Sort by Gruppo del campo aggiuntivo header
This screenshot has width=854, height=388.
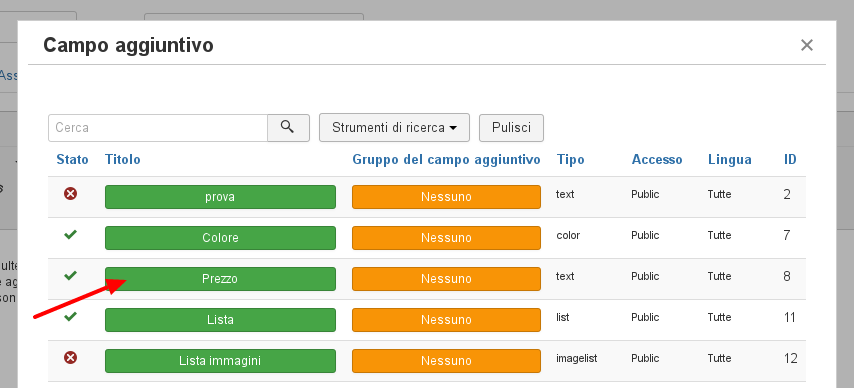pos(446,160)
